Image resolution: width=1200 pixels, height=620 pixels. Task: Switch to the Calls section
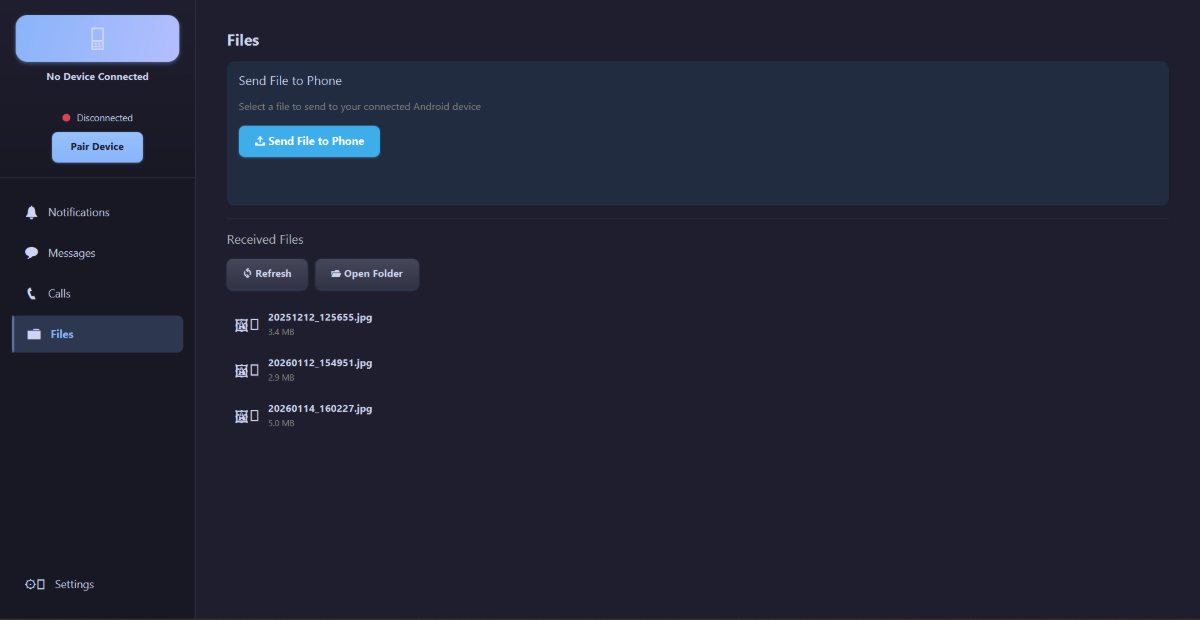(x=59, y=293)
